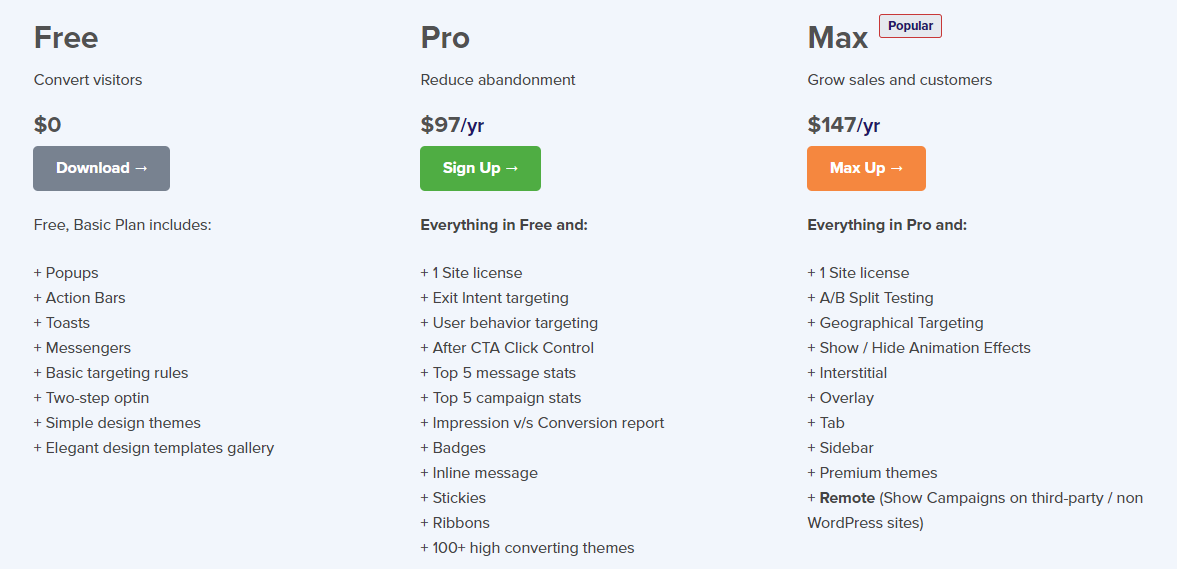Image resolution: width=1177 pixels, height=569 pixels.
Task: Click the bold Remote feature text
Action: (848, 498)
